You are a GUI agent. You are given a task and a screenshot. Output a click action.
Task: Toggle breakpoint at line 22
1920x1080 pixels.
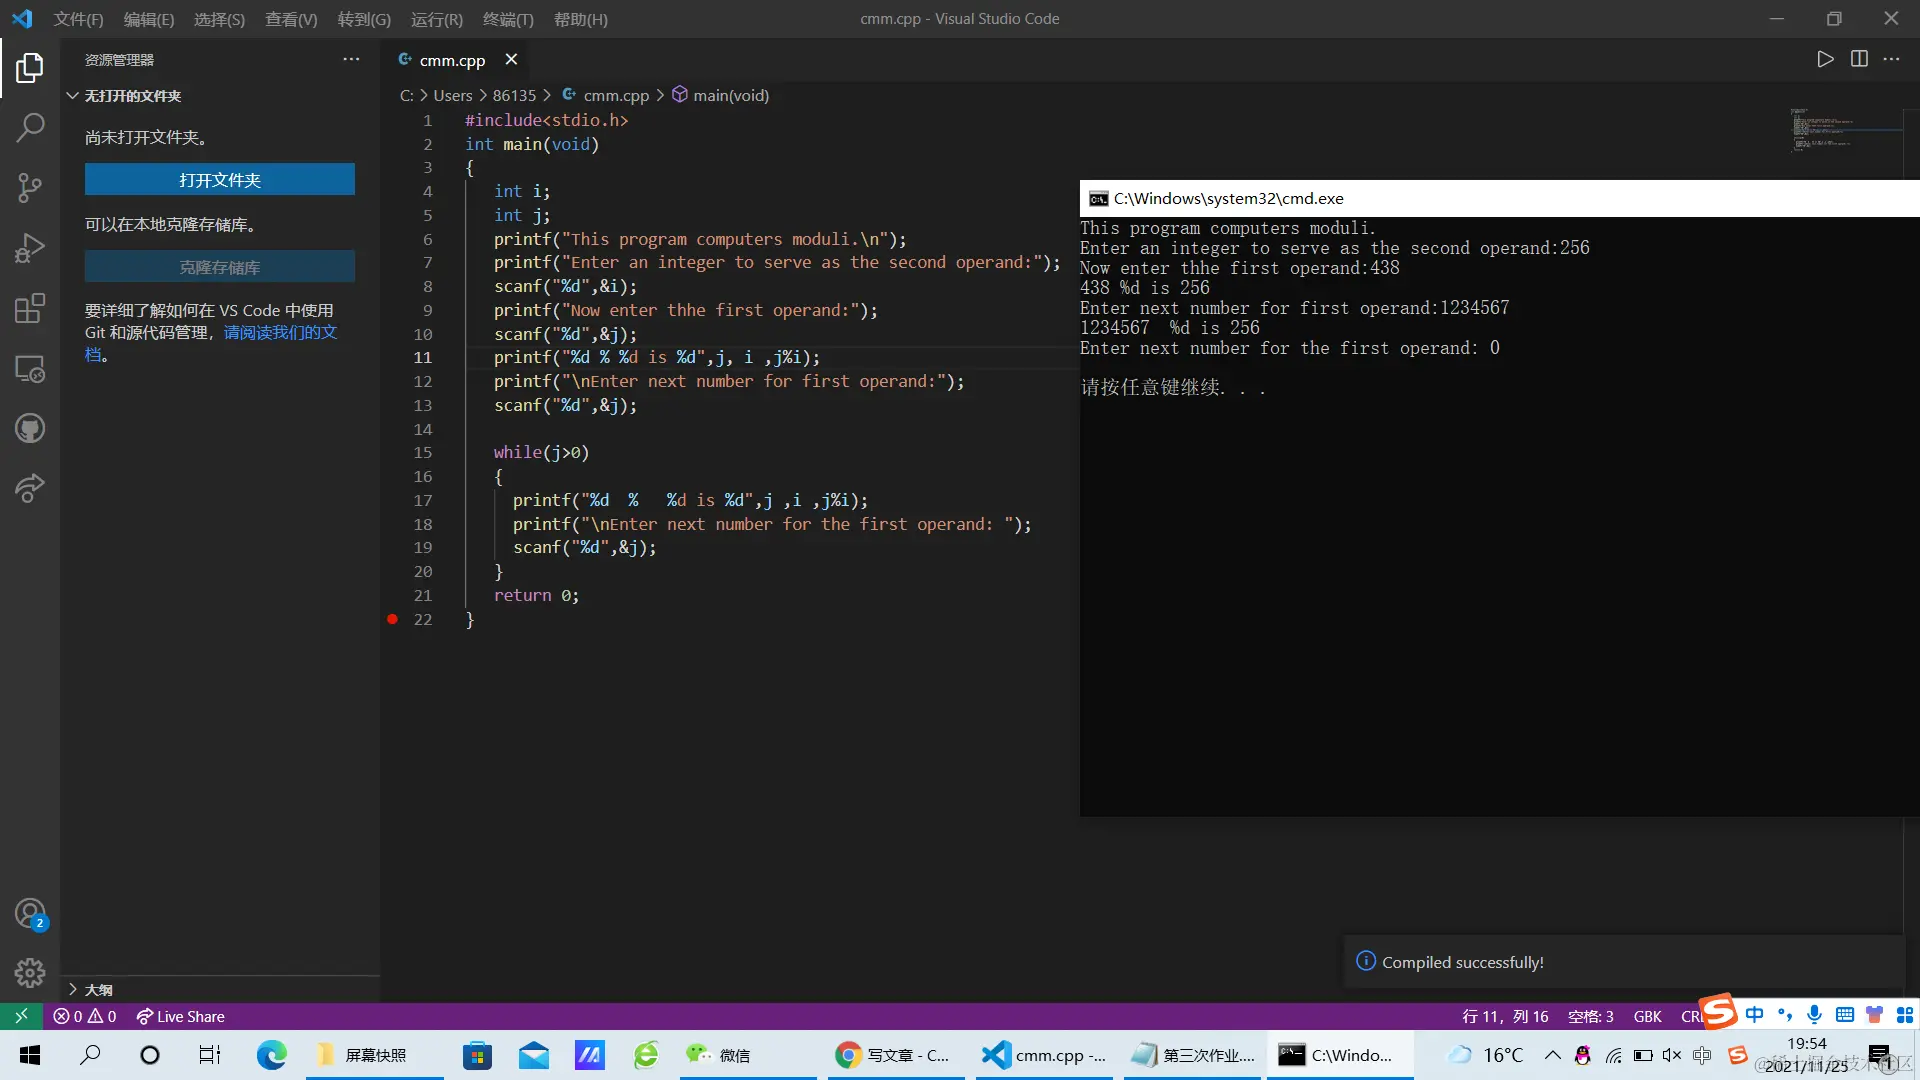(393, 620)
